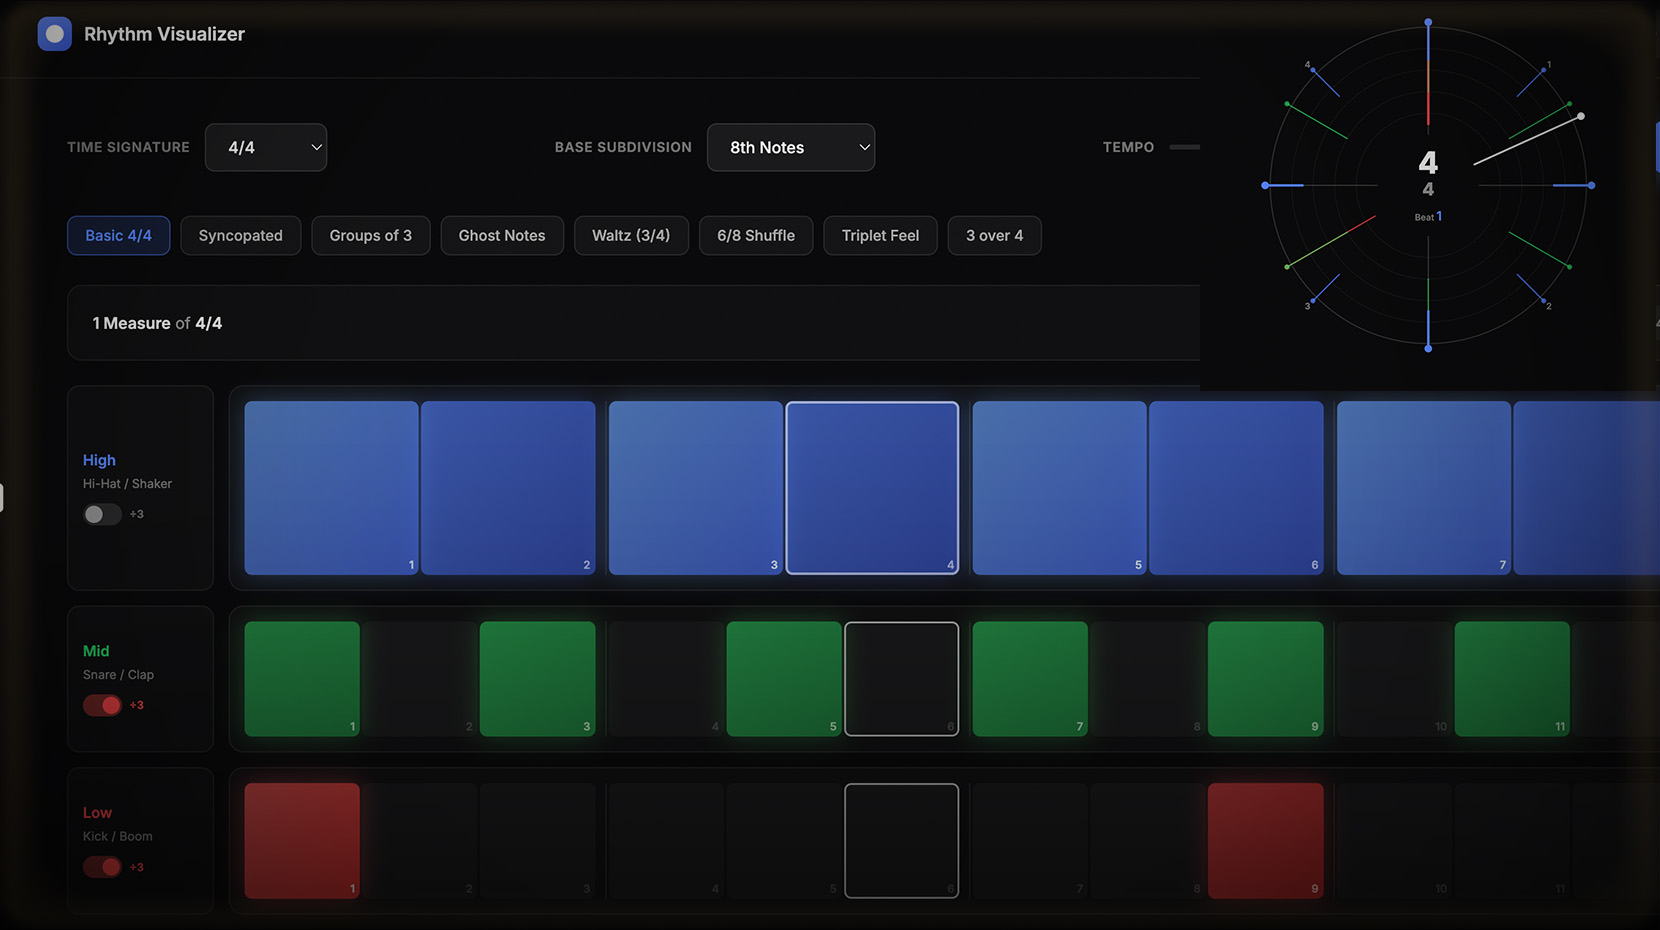
Task: Turn on outlined Mid track step 6
Action: (902, 679)
